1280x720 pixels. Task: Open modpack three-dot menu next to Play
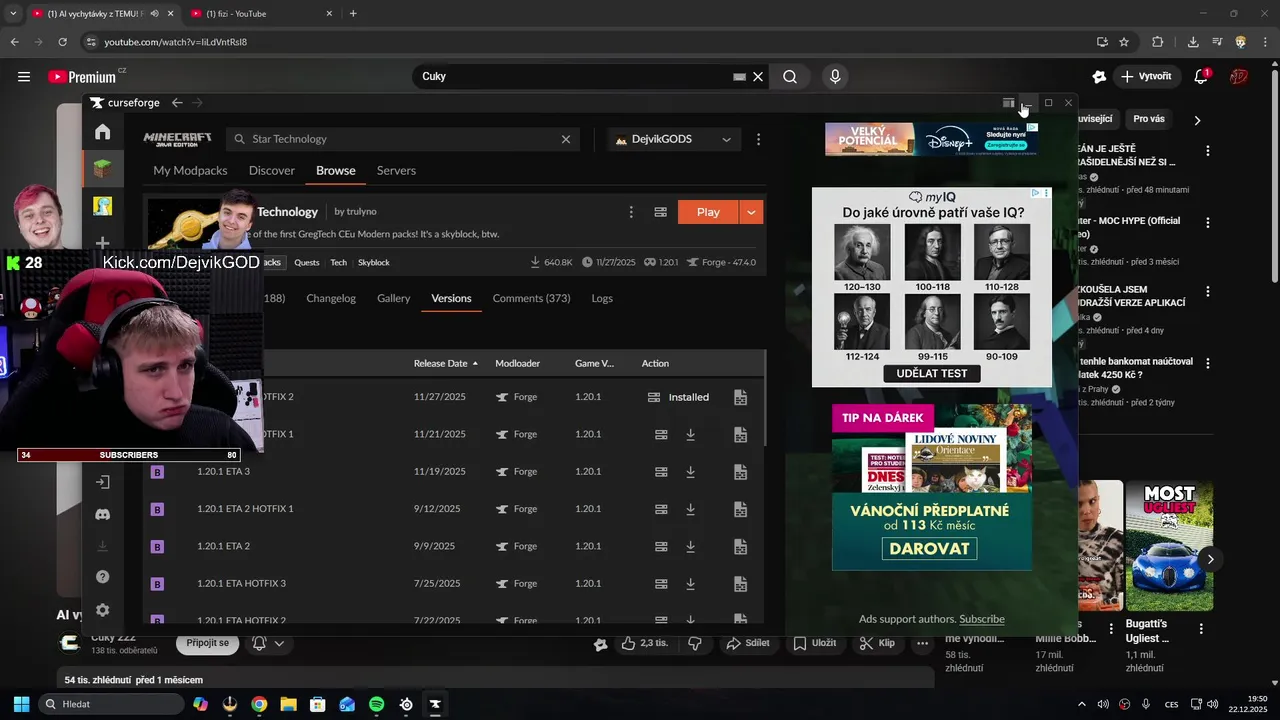coord(631,212)
